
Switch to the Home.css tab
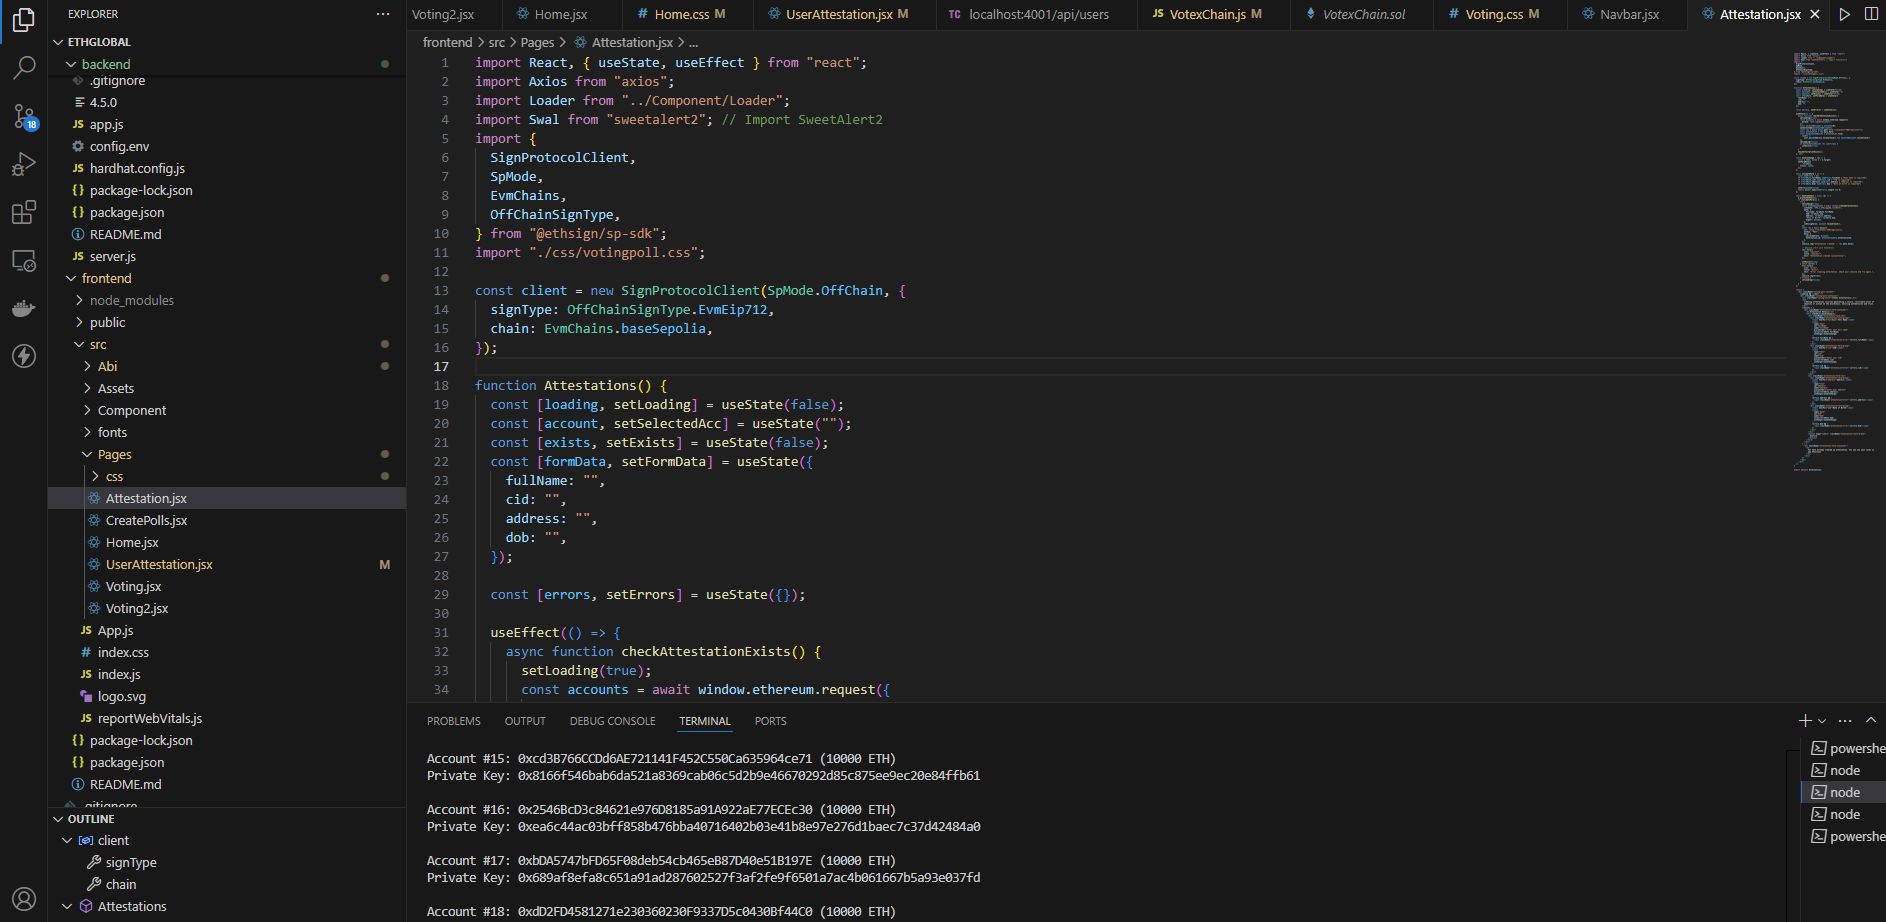[x=688, y=14]
